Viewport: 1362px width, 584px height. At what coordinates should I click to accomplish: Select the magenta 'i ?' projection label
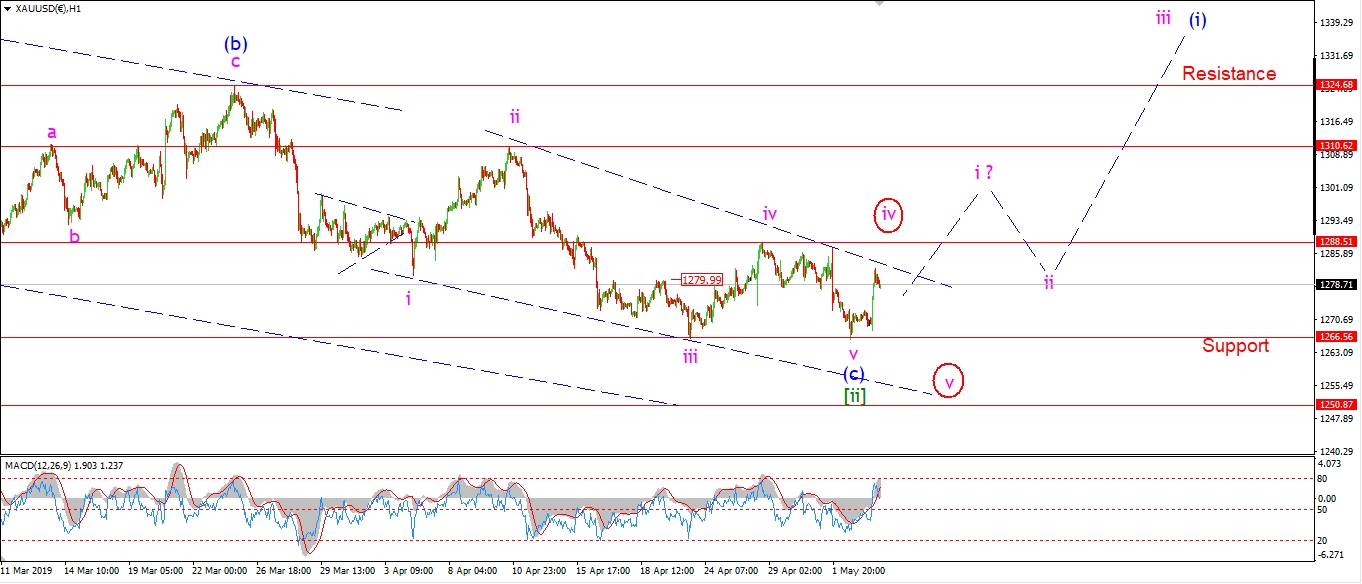click(x=982, y=171)
